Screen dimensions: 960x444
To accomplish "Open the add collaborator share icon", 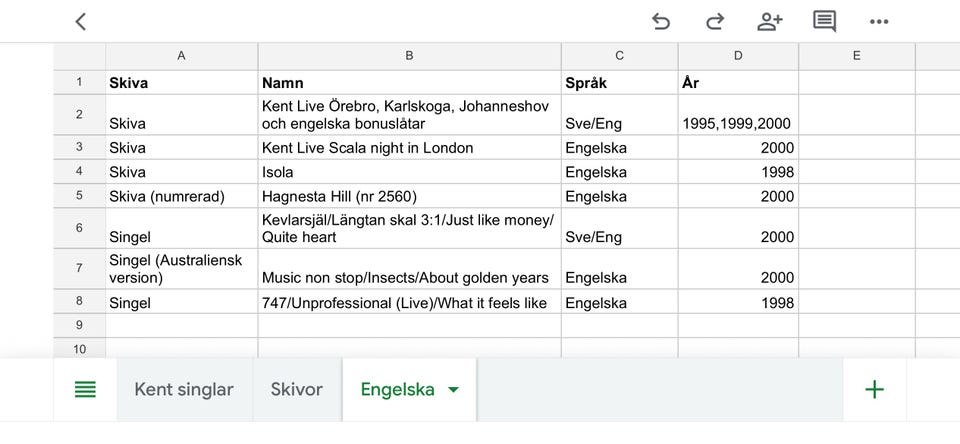I will (769, 21).
